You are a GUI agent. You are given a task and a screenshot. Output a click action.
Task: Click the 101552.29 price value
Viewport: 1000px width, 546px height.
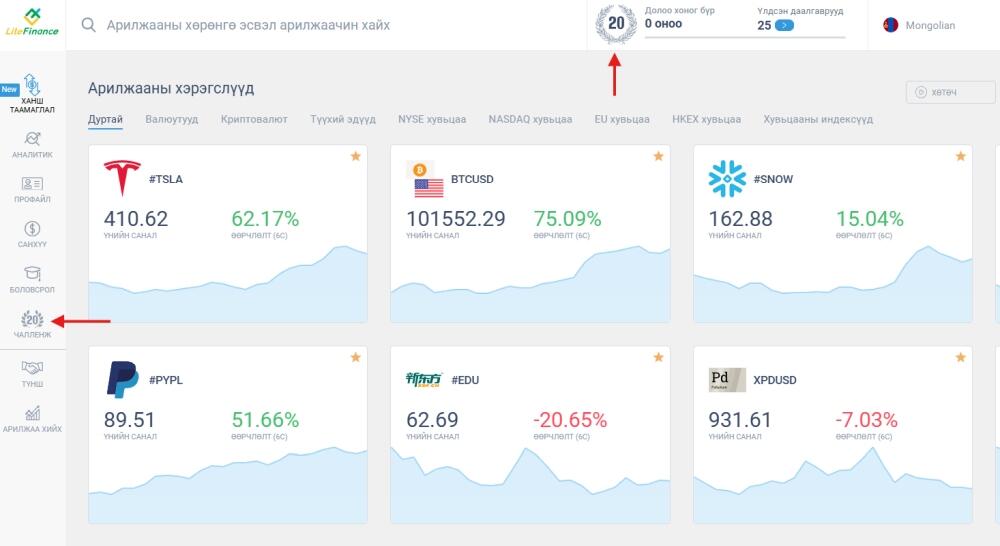coord(455,219)
